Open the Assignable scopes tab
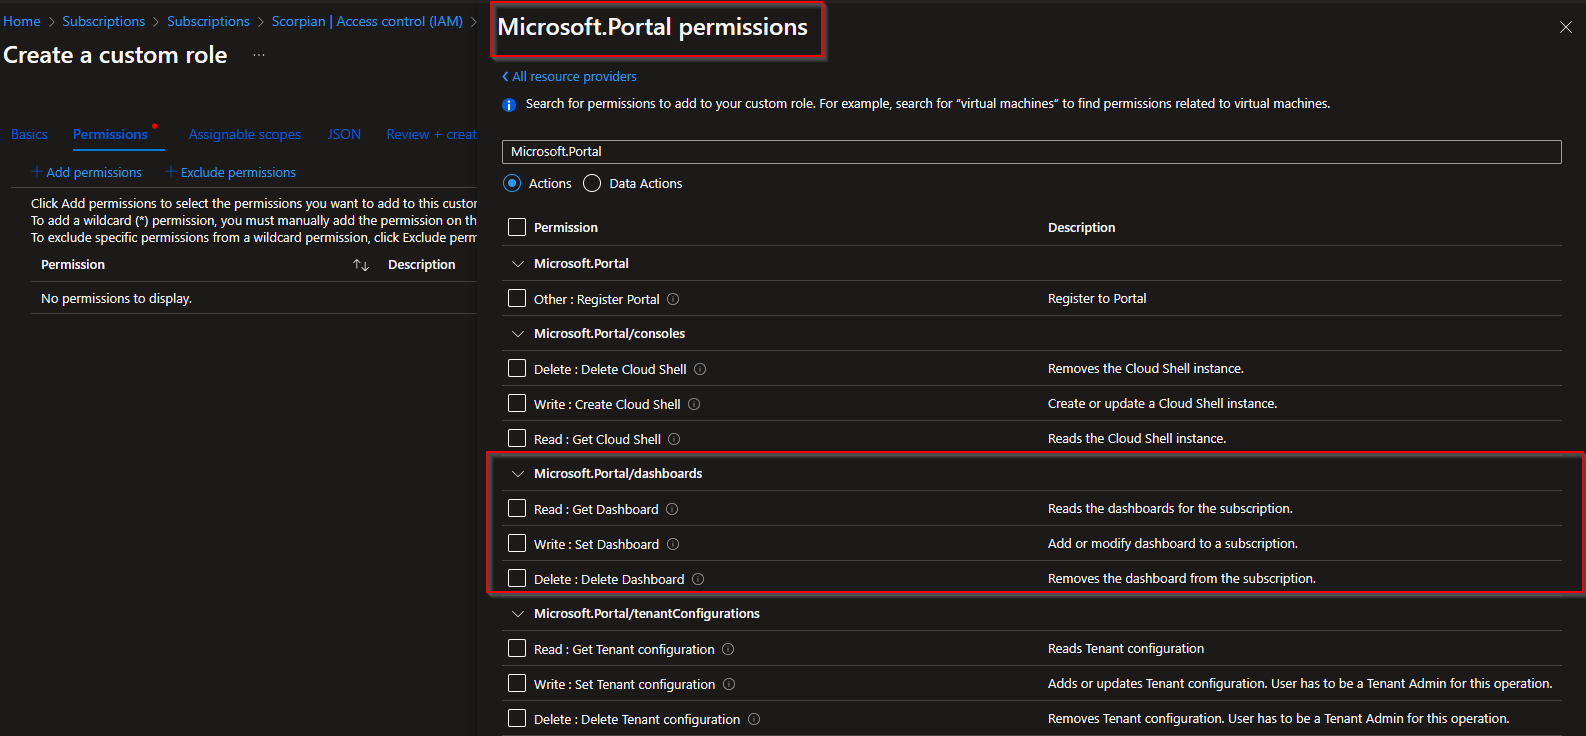 [245, 134]
